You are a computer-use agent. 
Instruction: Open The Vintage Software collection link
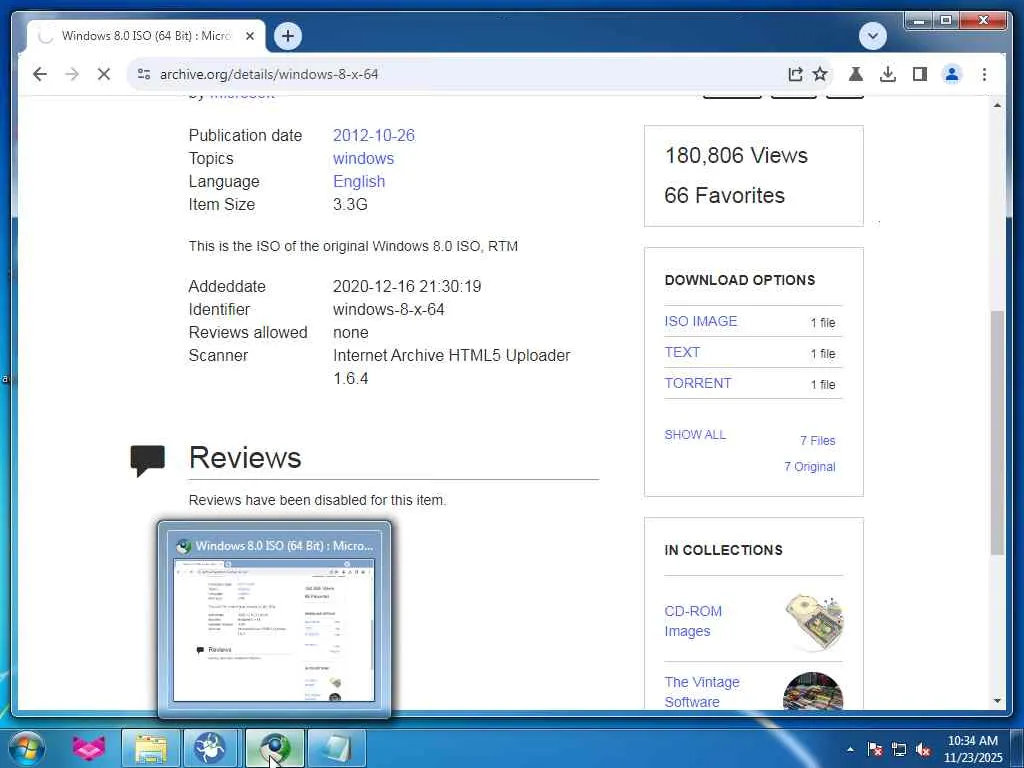702,692
